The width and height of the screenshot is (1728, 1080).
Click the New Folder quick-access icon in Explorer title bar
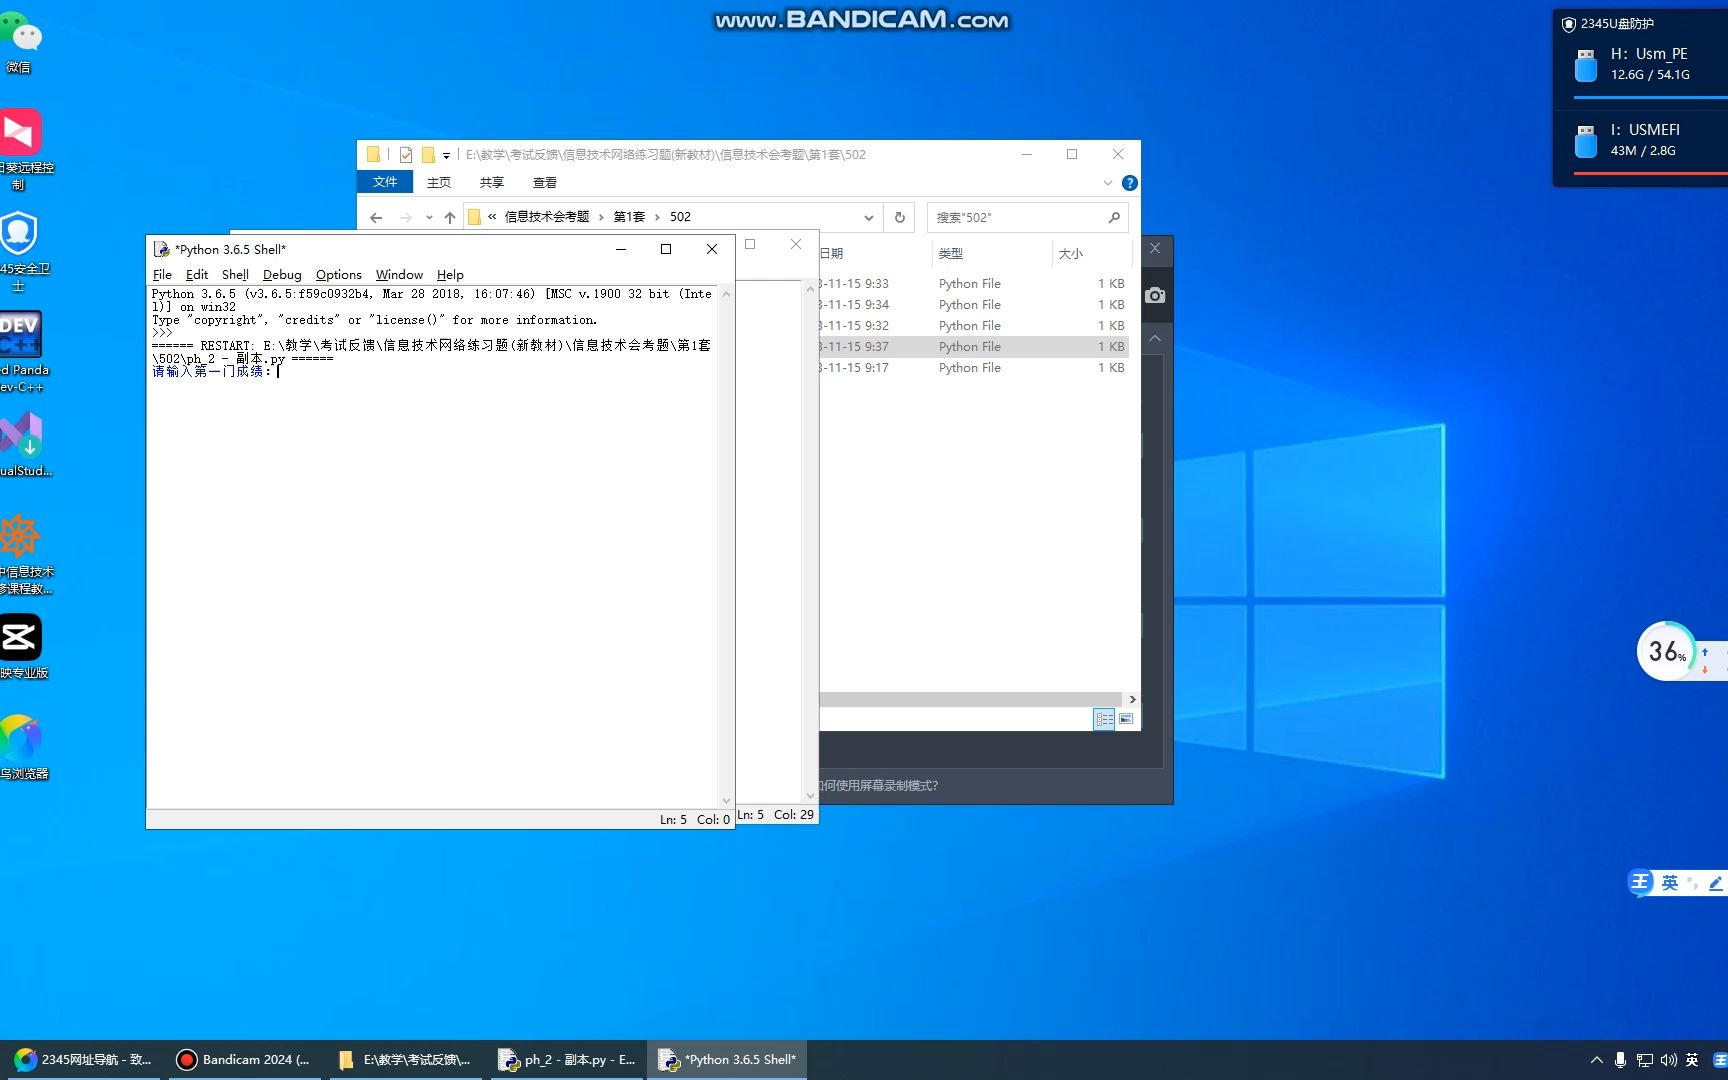[428, 154]
